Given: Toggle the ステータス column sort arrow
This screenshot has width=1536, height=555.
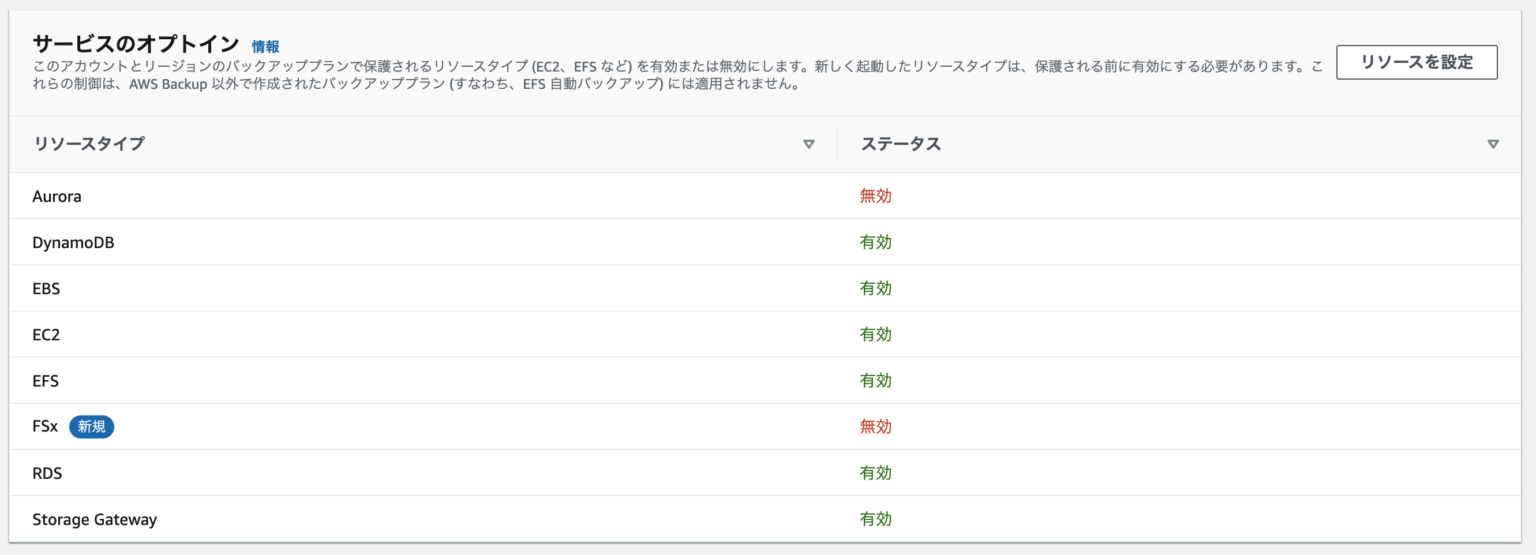Looking at the screenshot, I should 1493,144.
